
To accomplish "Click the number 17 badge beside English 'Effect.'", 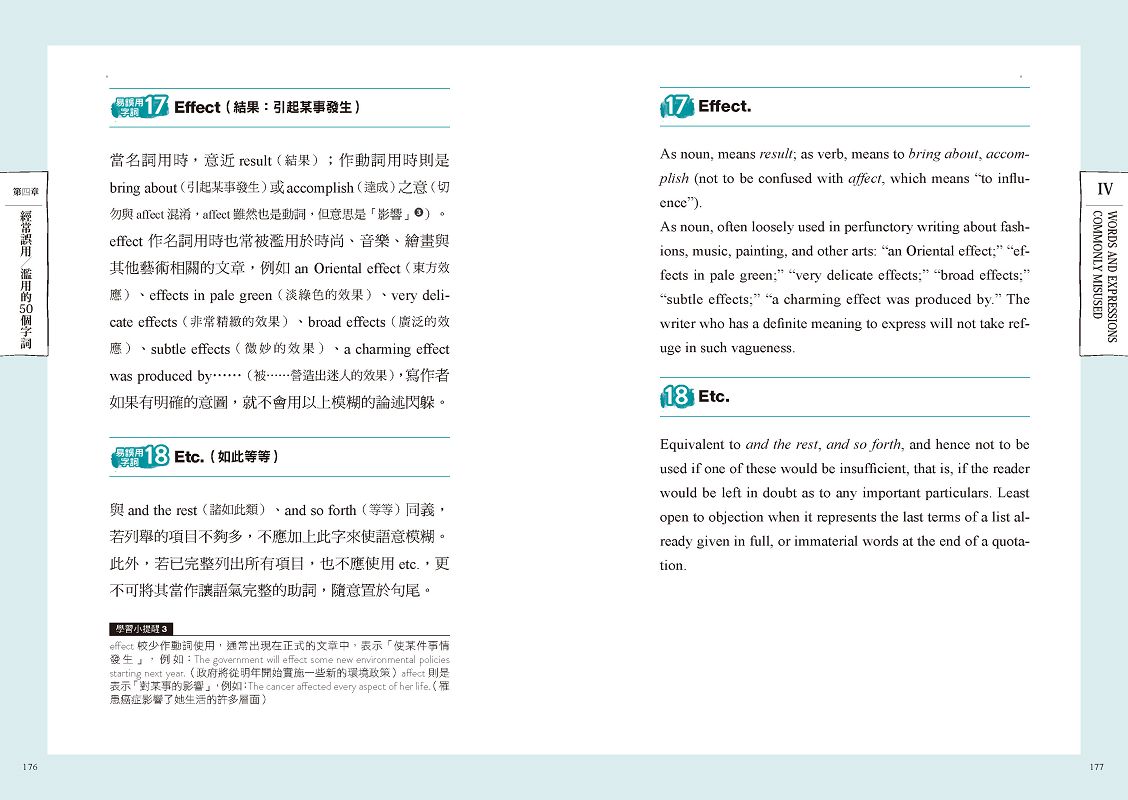I will pos(677,107).
